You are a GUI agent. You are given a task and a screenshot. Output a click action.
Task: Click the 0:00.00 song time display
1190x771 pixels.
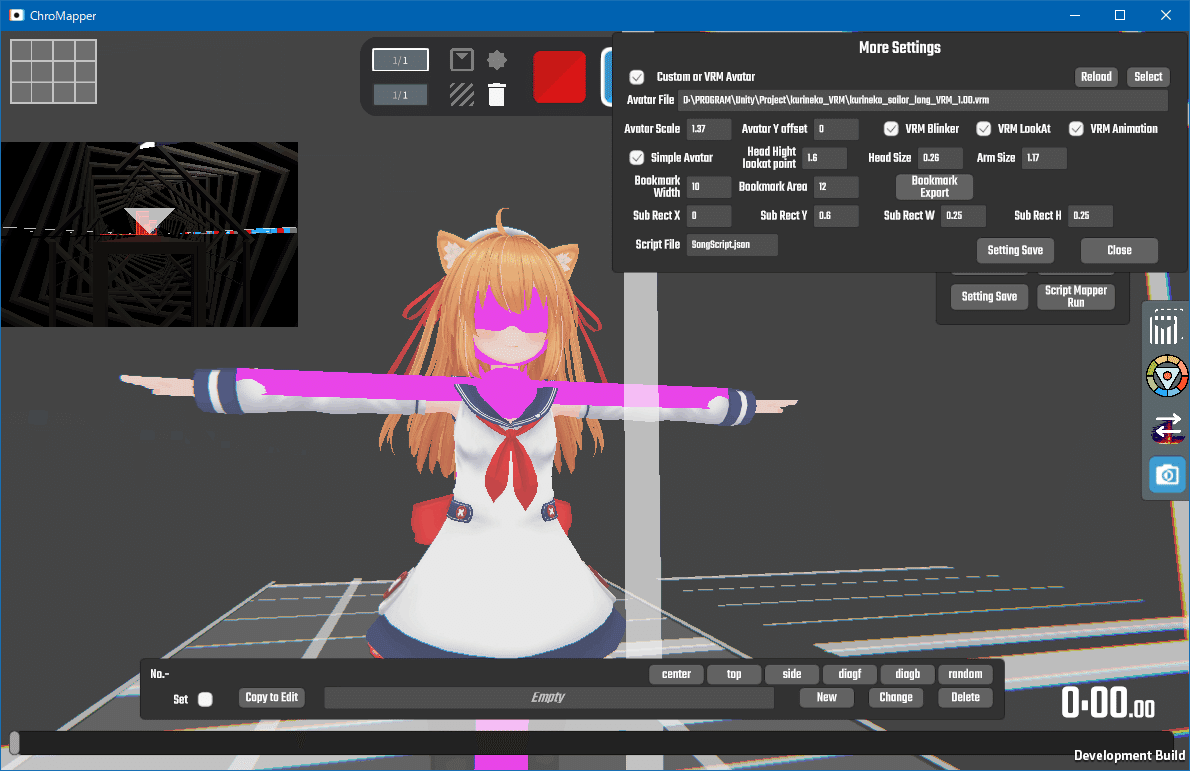(1107, 702)
